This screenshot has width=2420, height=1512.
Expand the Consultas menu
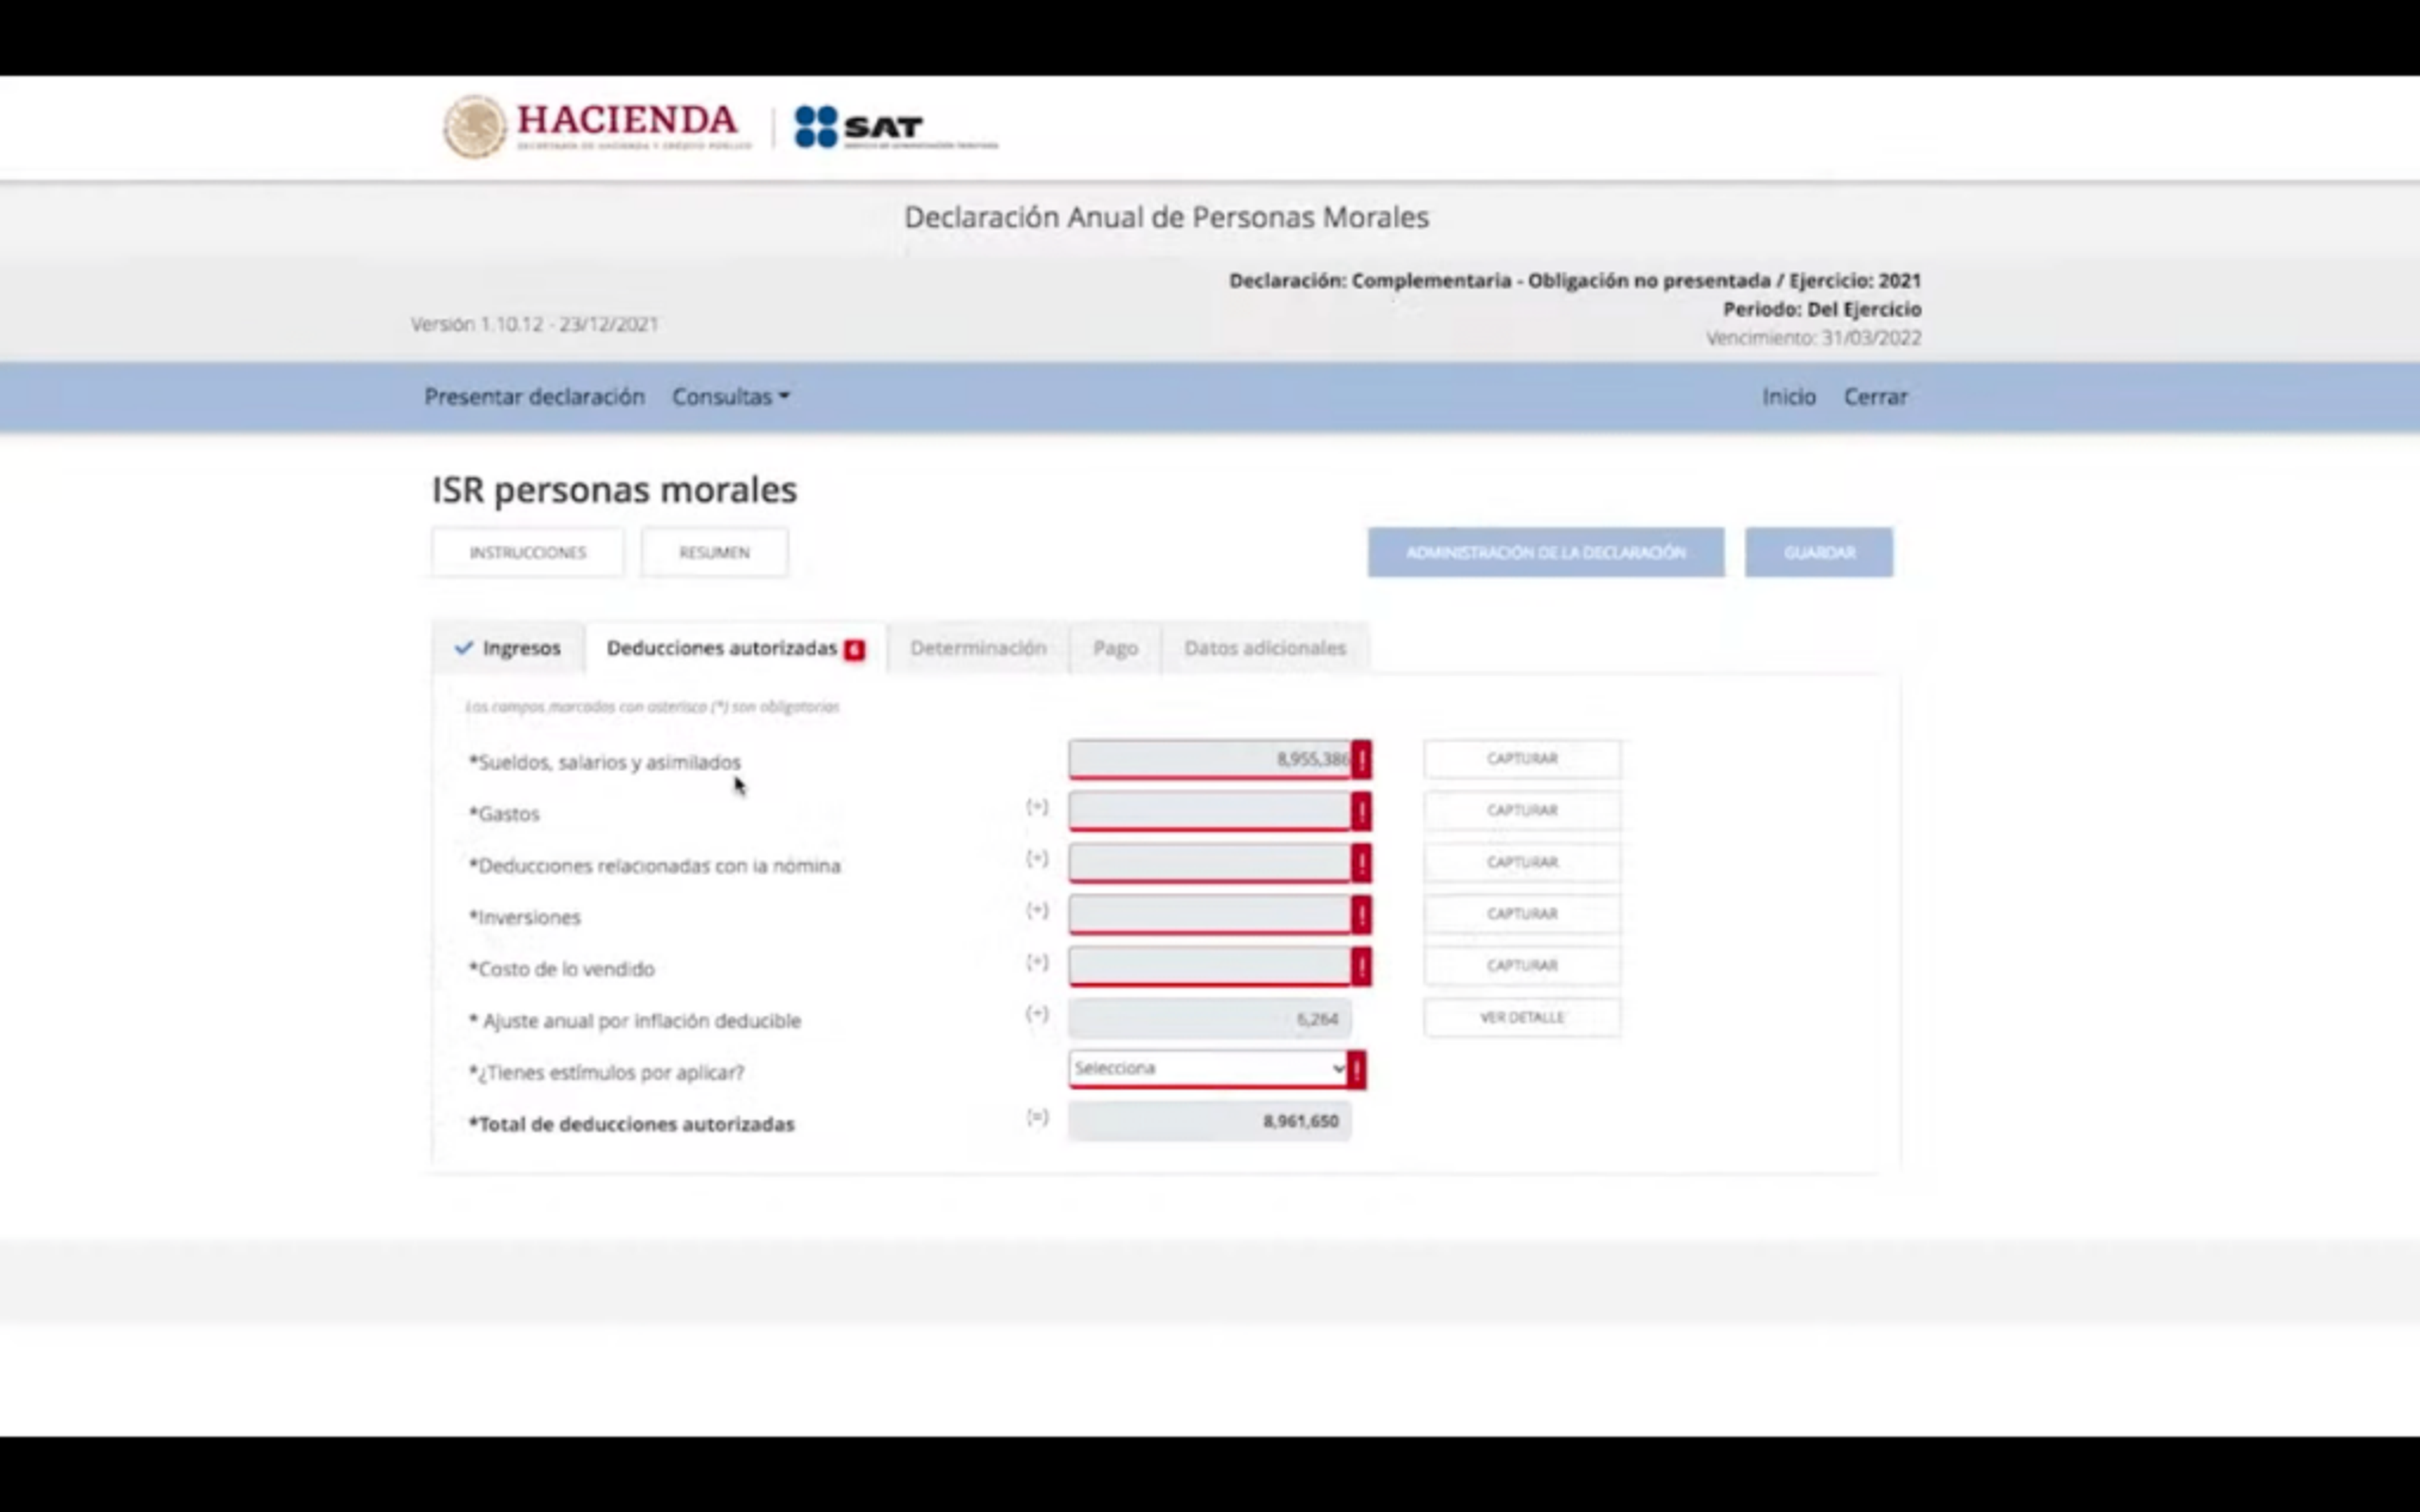pyautogui.click(x=731, y=397)
